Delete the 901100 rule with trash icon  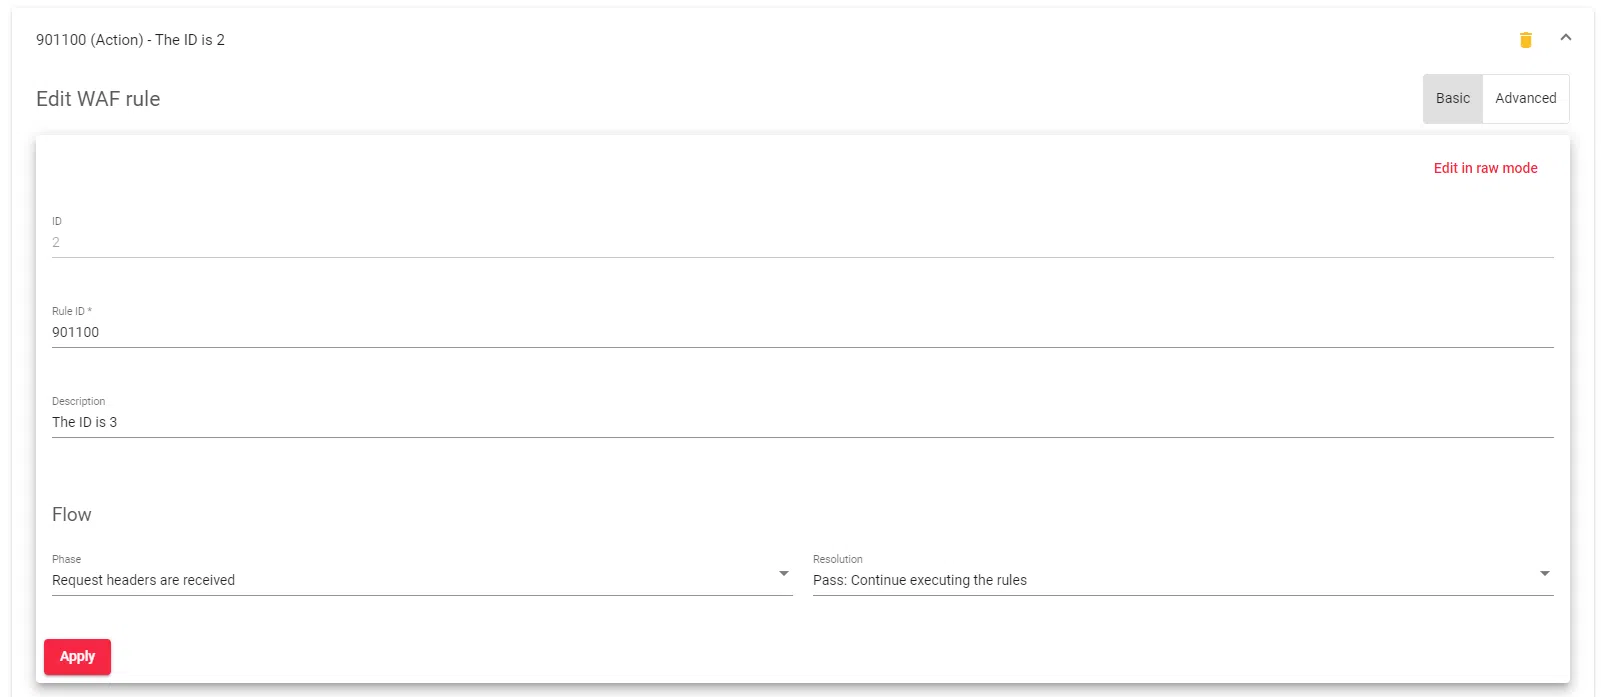tap(1525, 40)
